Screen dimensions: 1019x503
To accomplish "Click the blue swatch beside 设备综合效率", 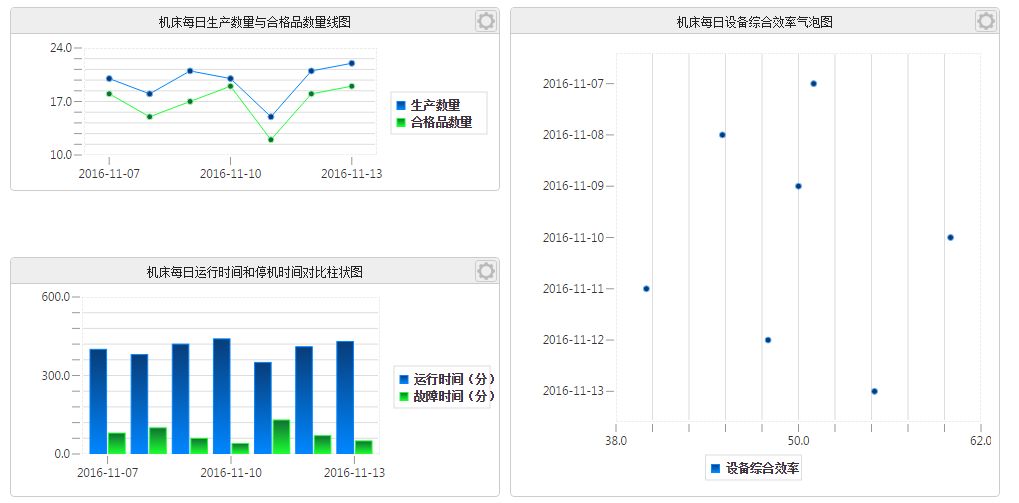I will [716, 468].
